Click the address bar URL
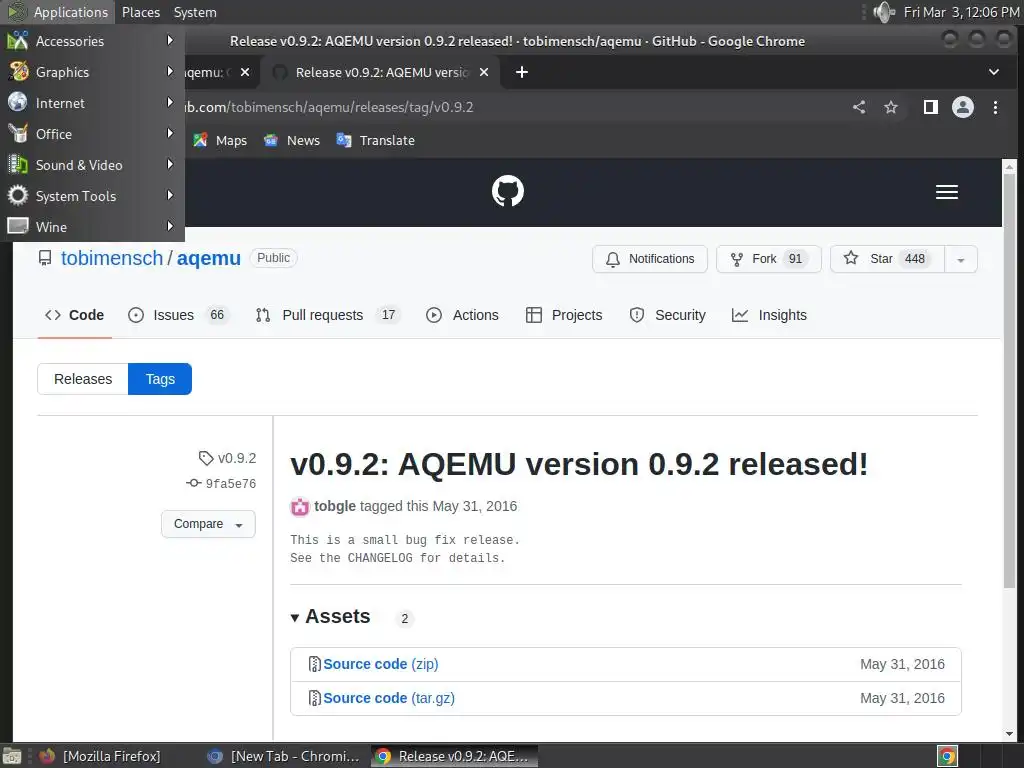The height and width of the screenshot is (768, 1024). pos(327,107)
